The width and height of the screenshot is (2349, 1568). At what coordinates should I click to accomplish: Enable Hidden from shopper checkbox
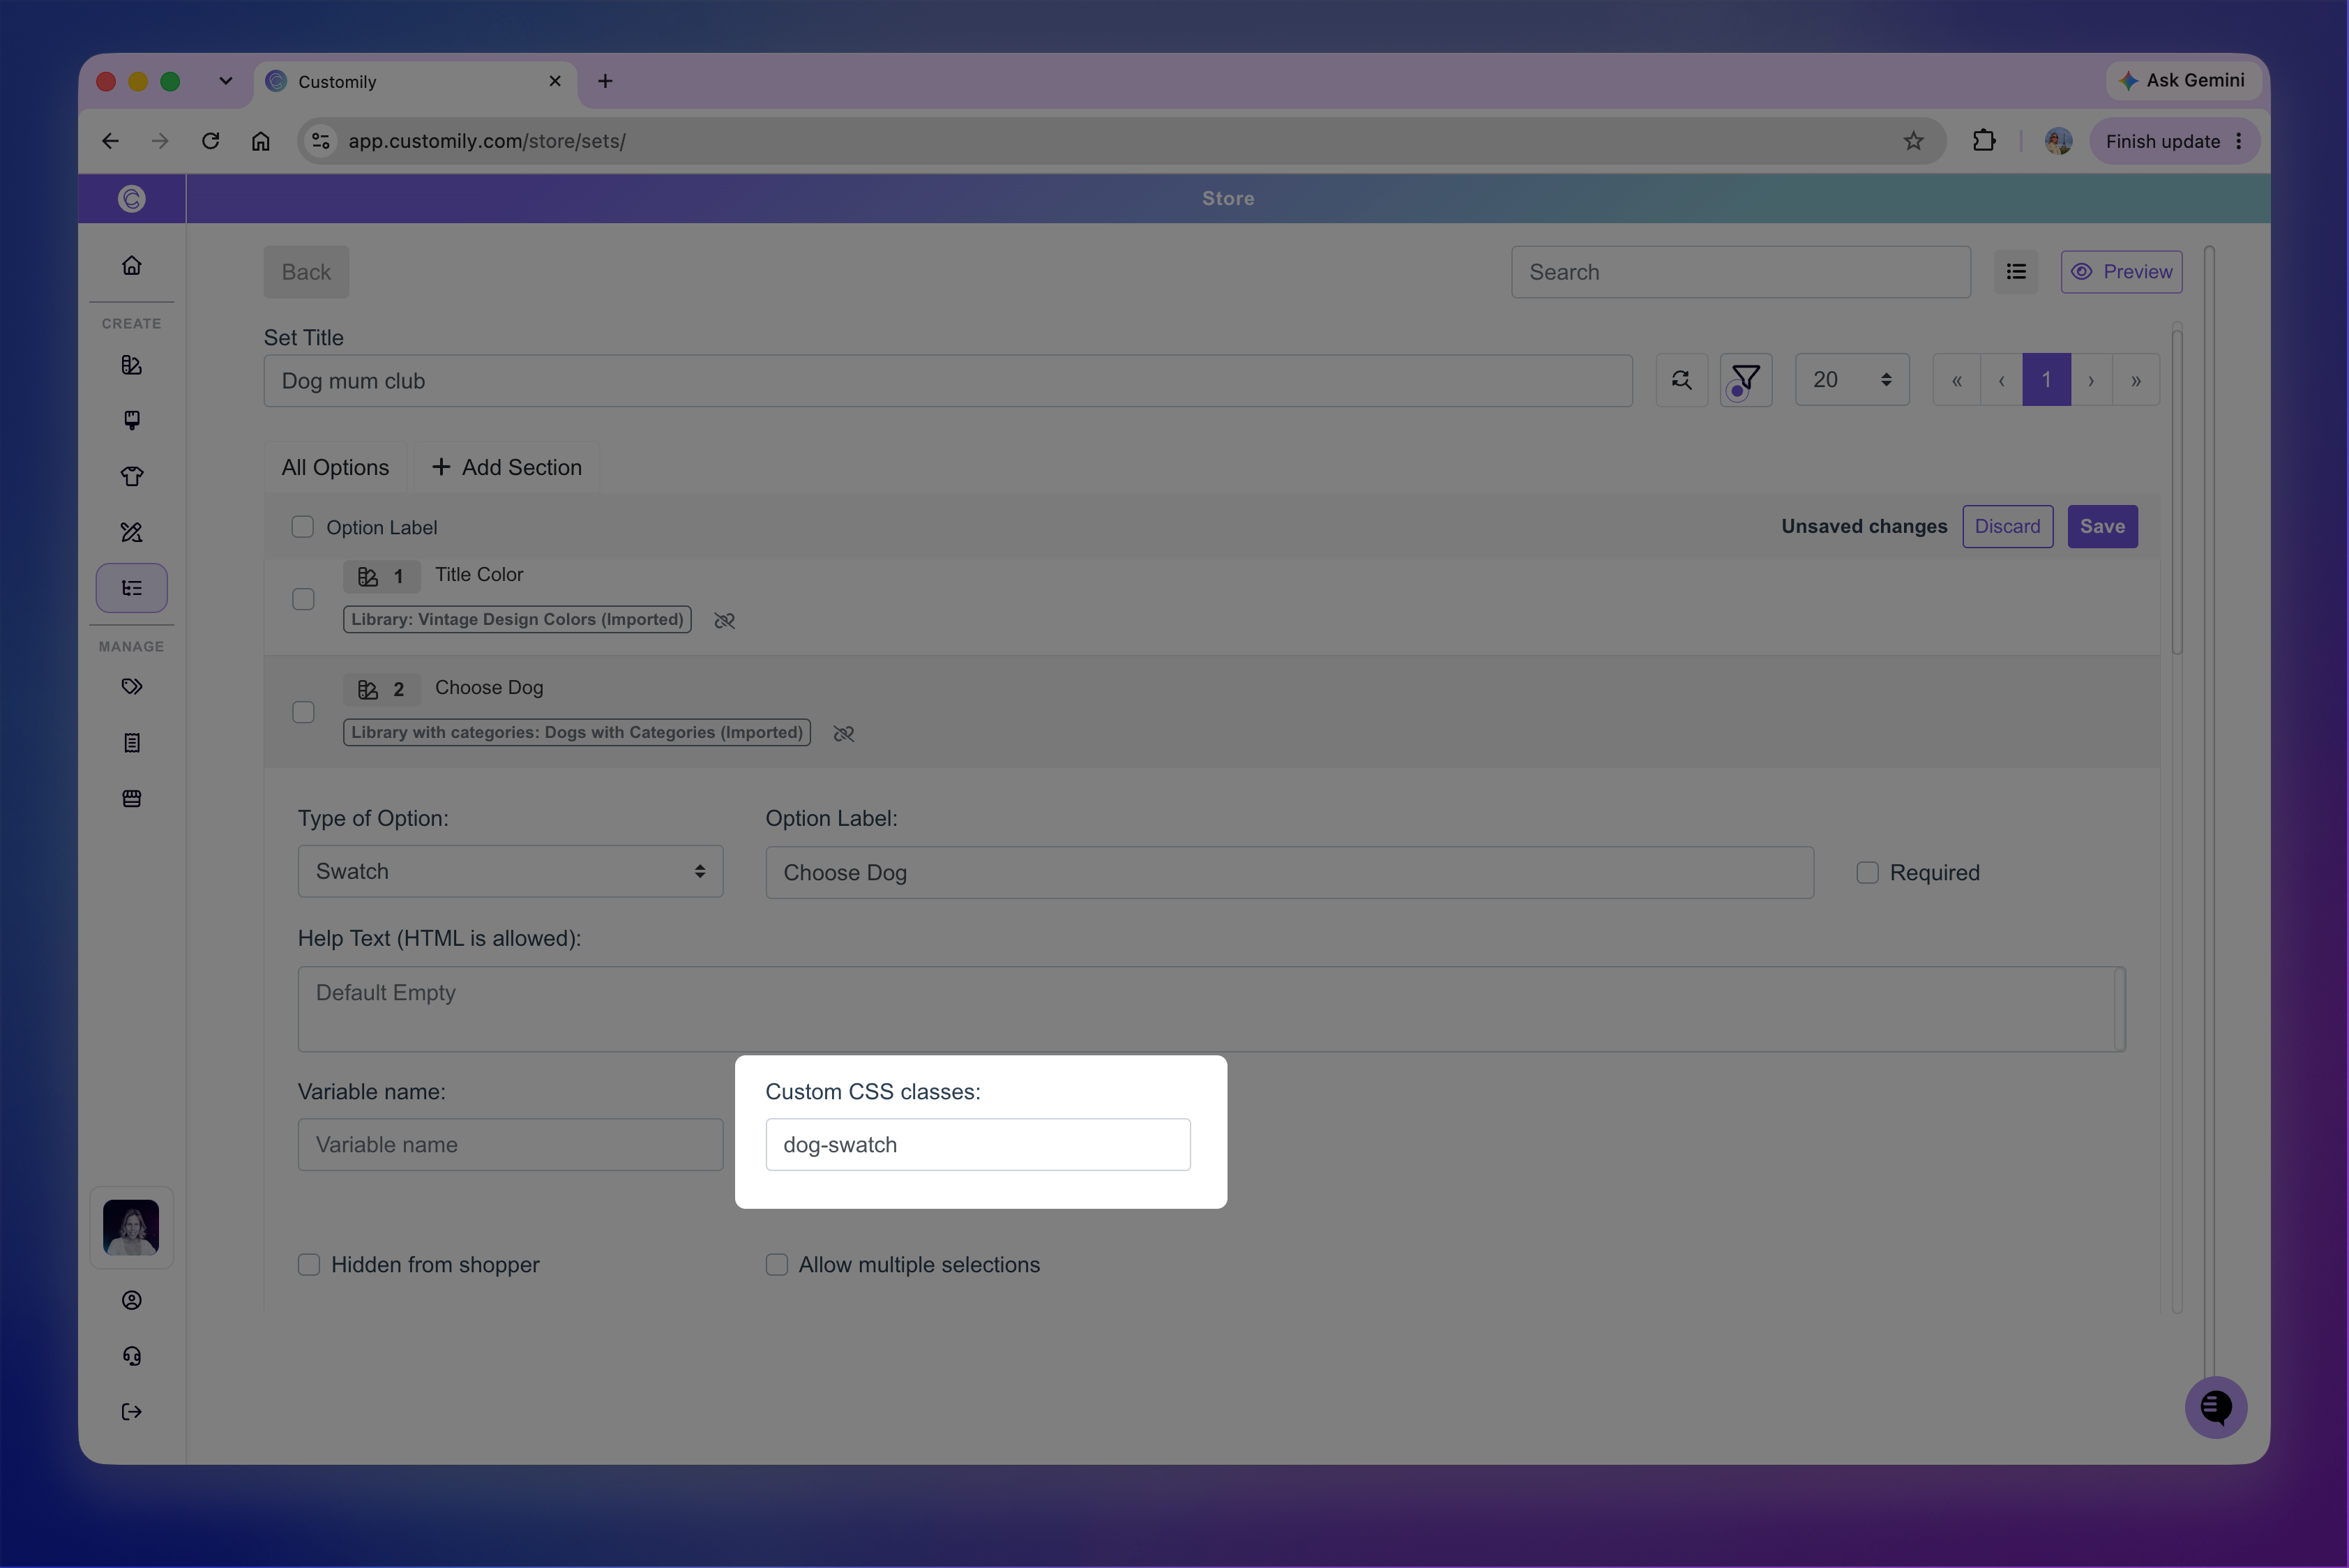[309, 1265]
